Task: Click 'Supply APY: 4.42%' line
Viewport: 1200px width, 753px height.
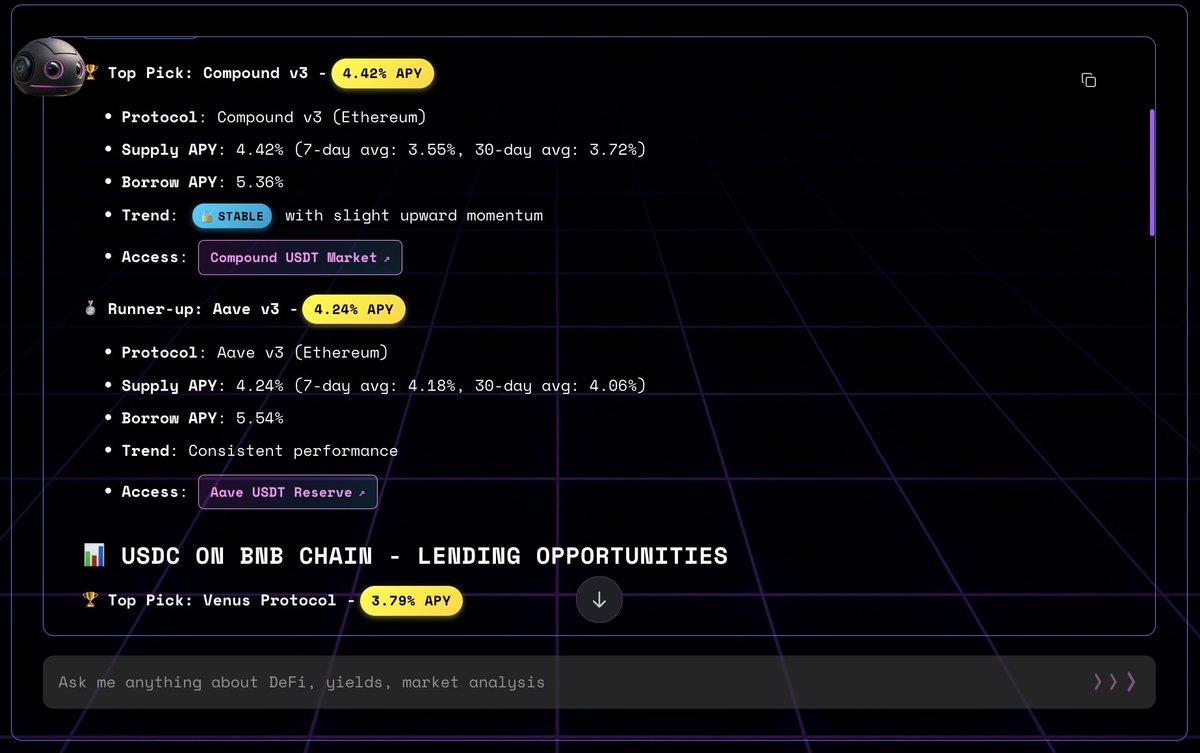Action: [384, 150]
